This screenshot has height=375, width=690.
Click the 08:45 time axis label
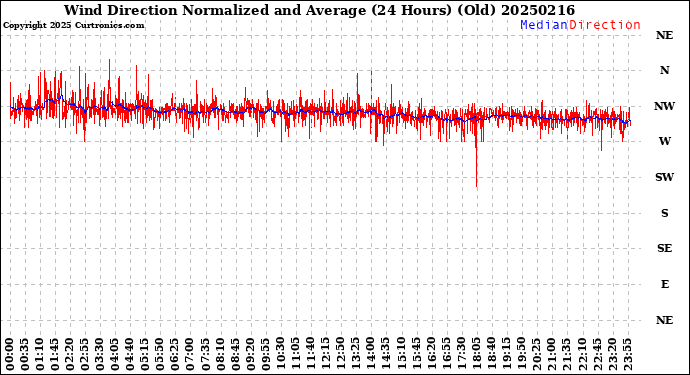[x=235, y=354]
